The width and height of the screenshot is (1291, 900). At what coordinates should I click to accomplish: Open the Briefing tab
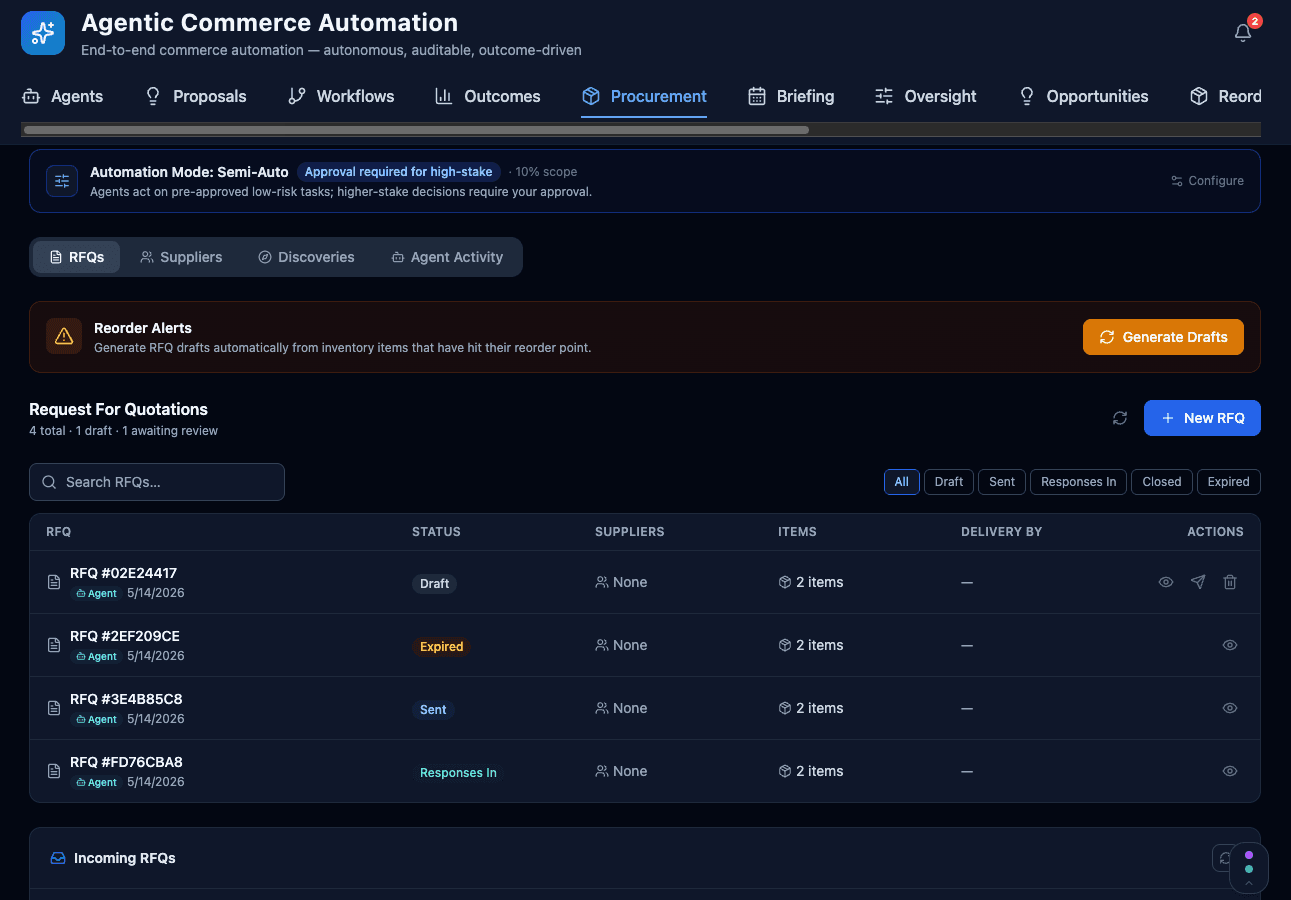[x=791, y=96]
